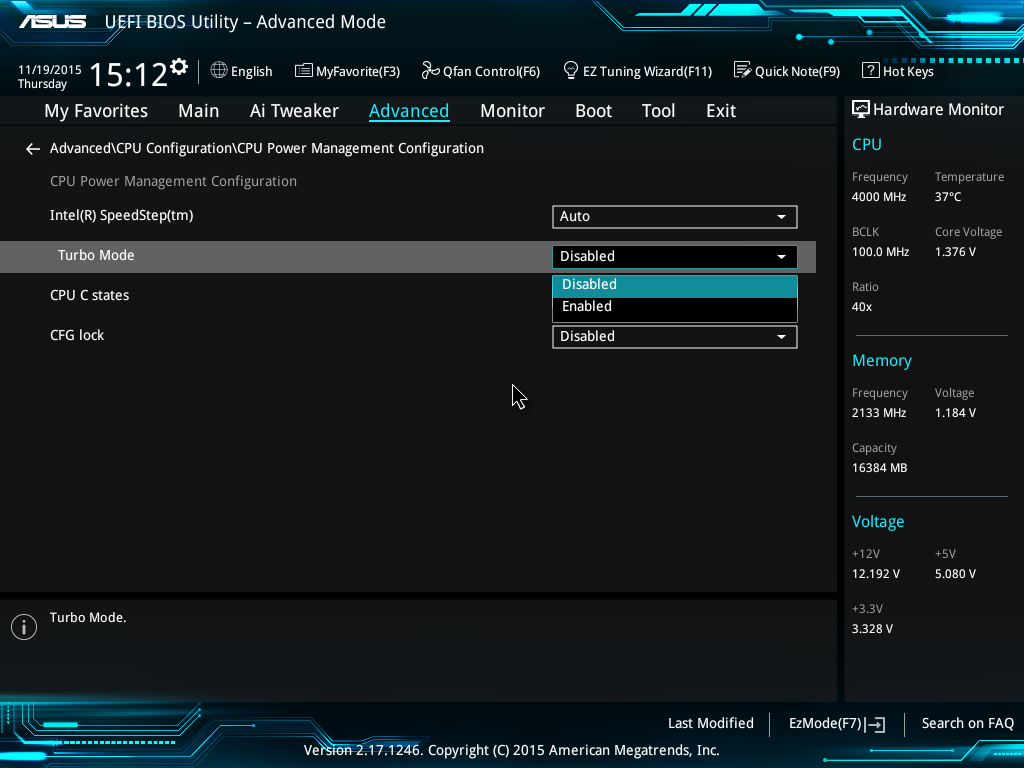Choose Disabled in the Turbo Mode list
Image resolution: width=1024 pixels, height=768 pixels.
675,285
